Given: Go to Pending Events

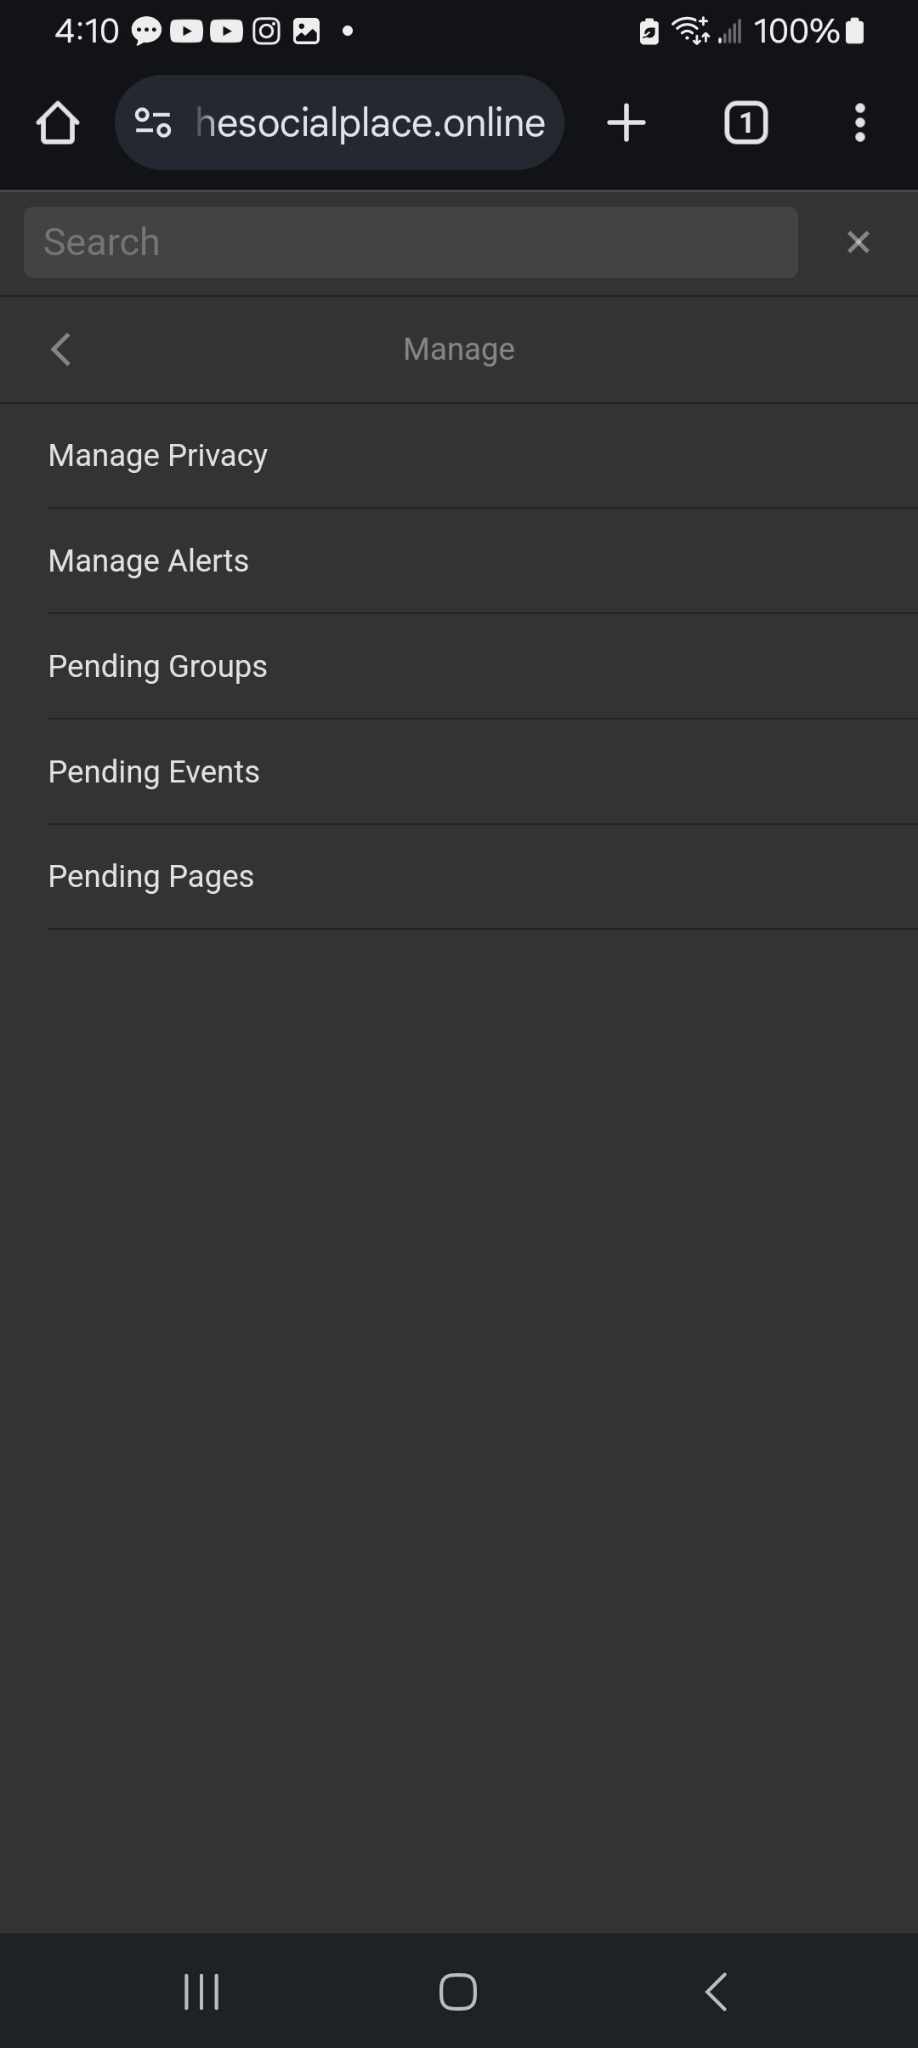Looking at the screenshot, I should (154, 772).
